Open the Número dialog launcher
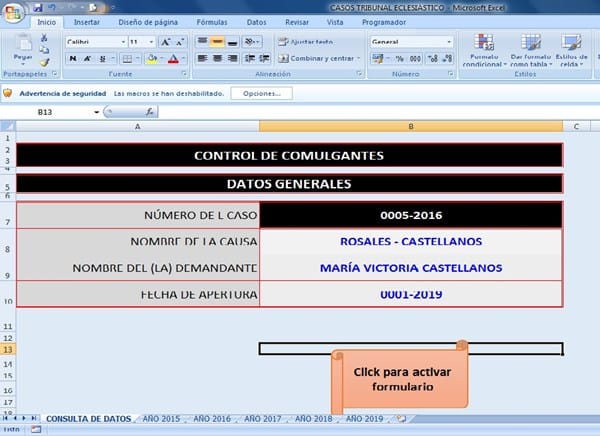Image resolution: width=600 pixels, height=436 pixels. 450,73
